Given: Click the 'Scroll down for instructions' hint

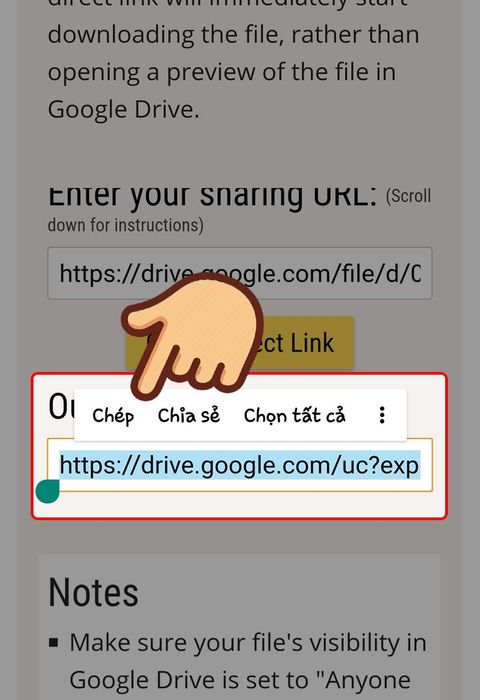Looking at the screenshot, I should tap(239, 210).
